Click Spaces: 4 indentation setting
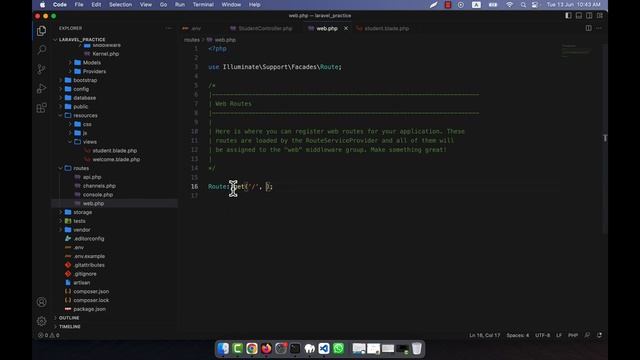640x360 pixels. tap(518, 335)
